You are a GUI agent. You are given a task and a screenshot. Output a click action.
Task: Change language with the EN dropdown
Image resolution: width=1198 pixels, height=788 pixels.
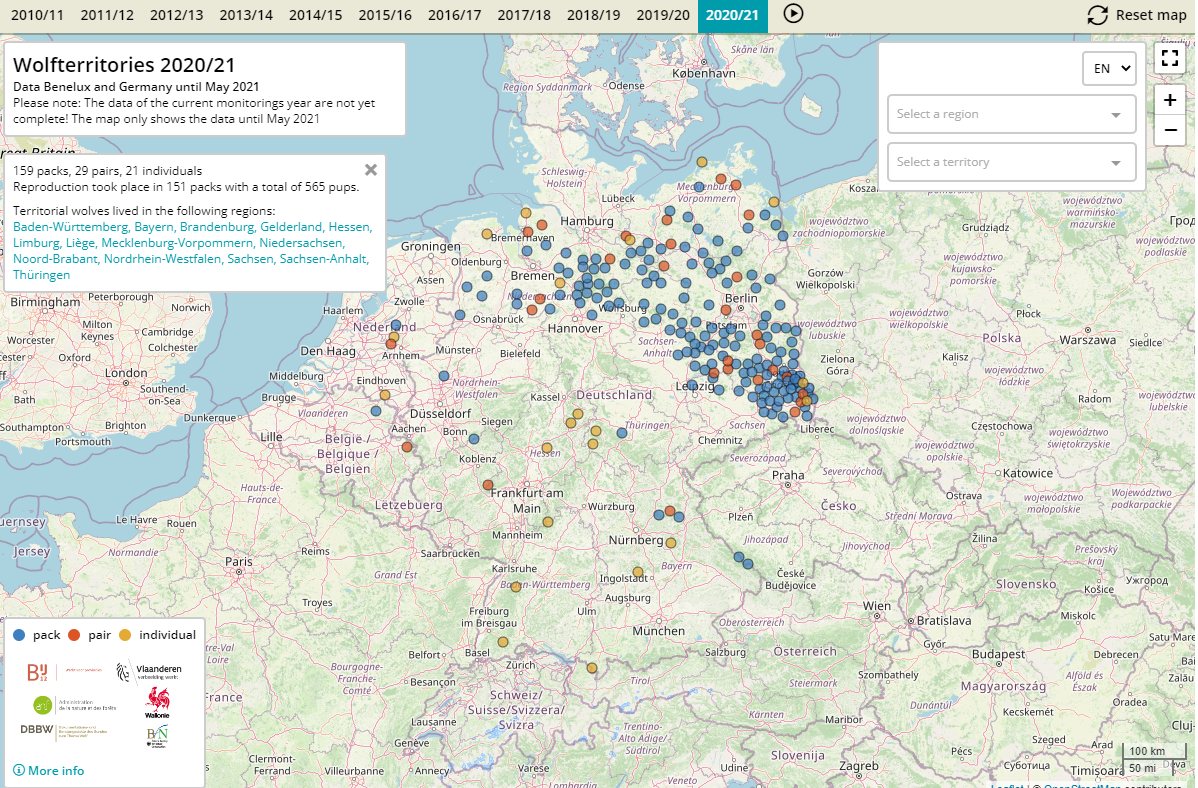1108,68
